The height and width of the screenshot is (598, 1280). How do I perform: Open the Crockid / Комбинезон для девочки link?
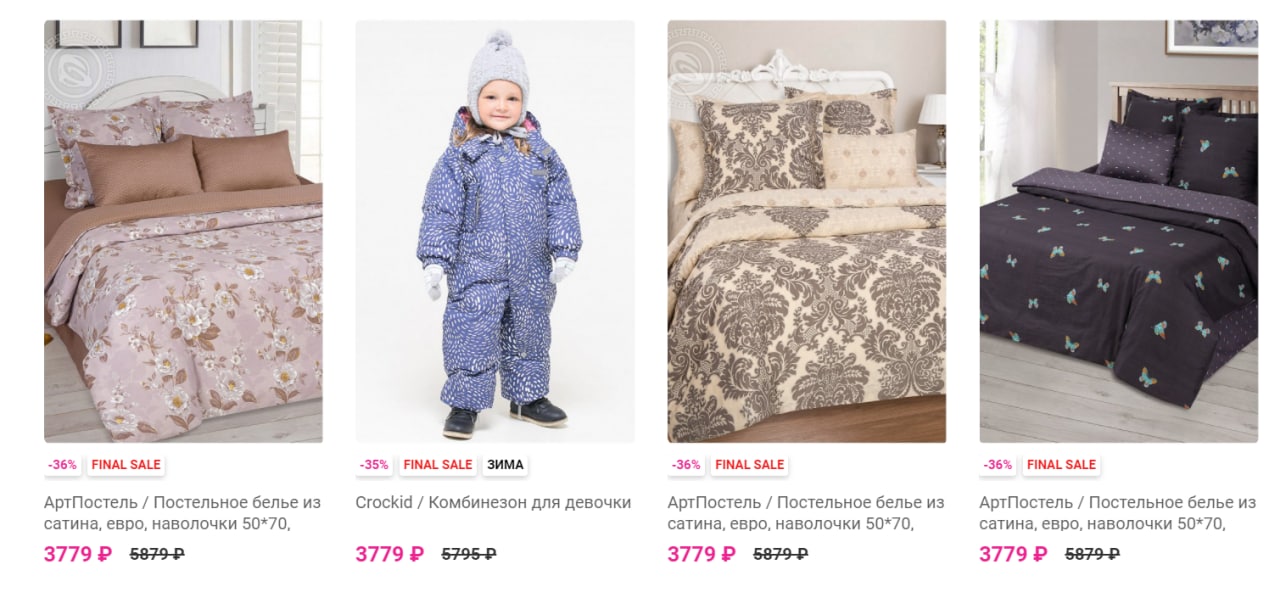tap(494, 503)
